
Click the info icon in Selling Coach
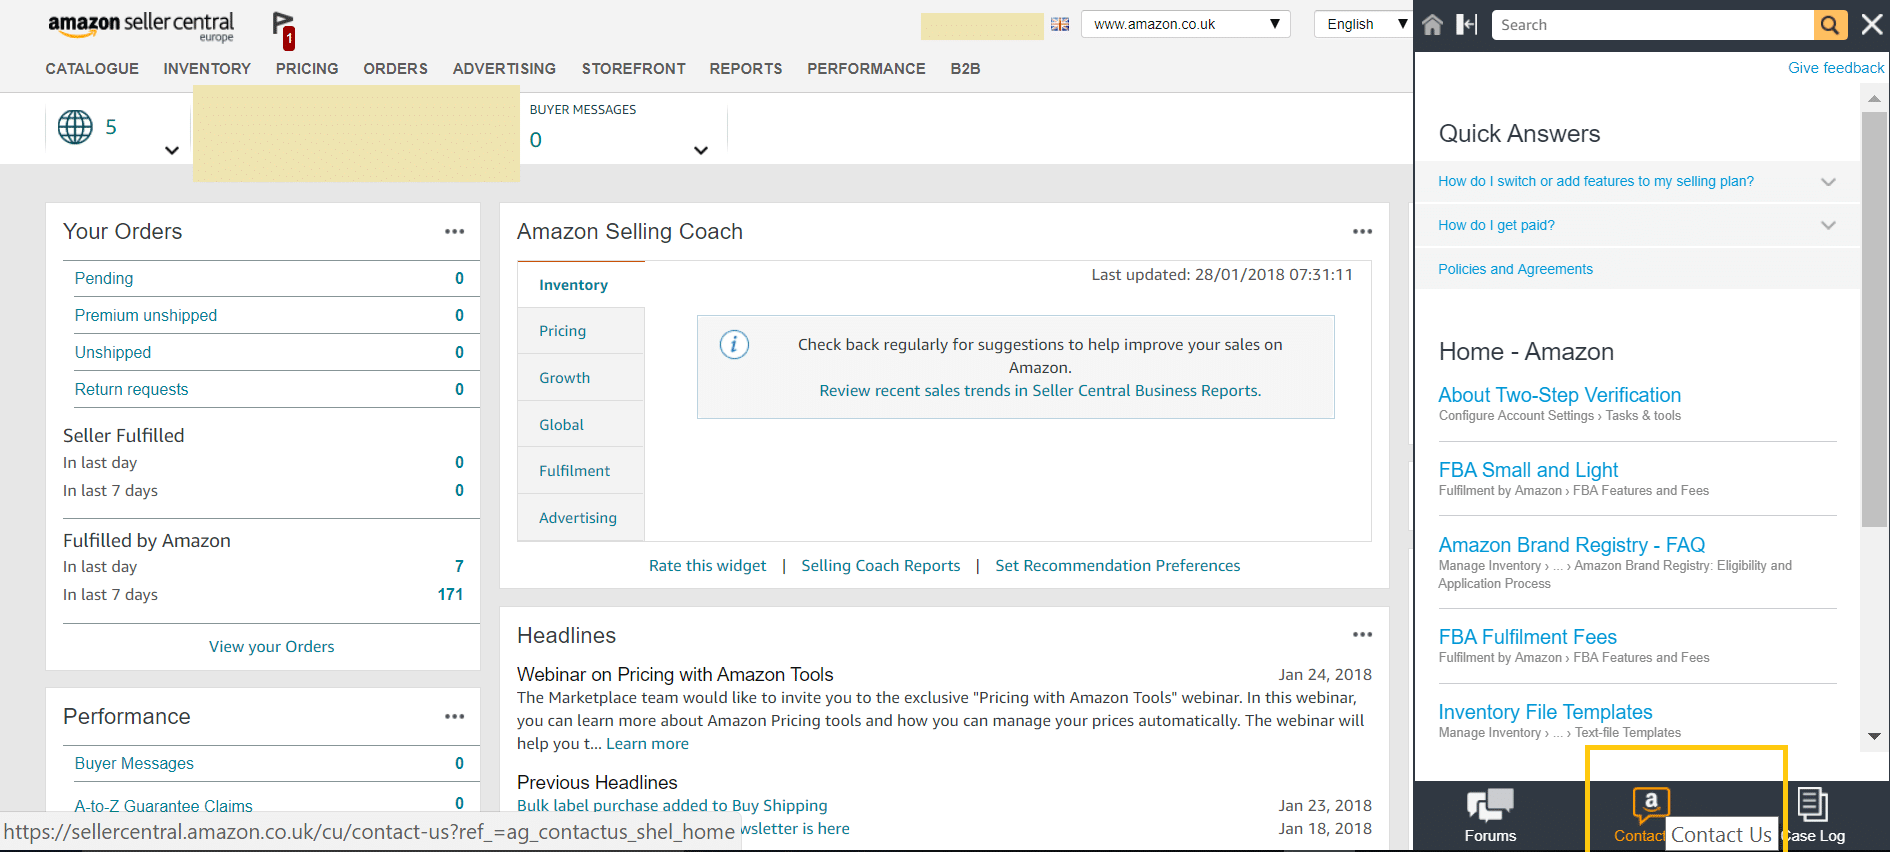(x=734, y=345)
